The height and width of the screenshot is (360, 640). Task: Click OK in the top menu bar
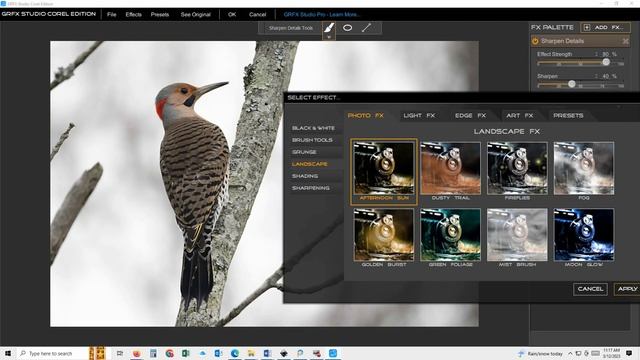(x=232, y=14)
